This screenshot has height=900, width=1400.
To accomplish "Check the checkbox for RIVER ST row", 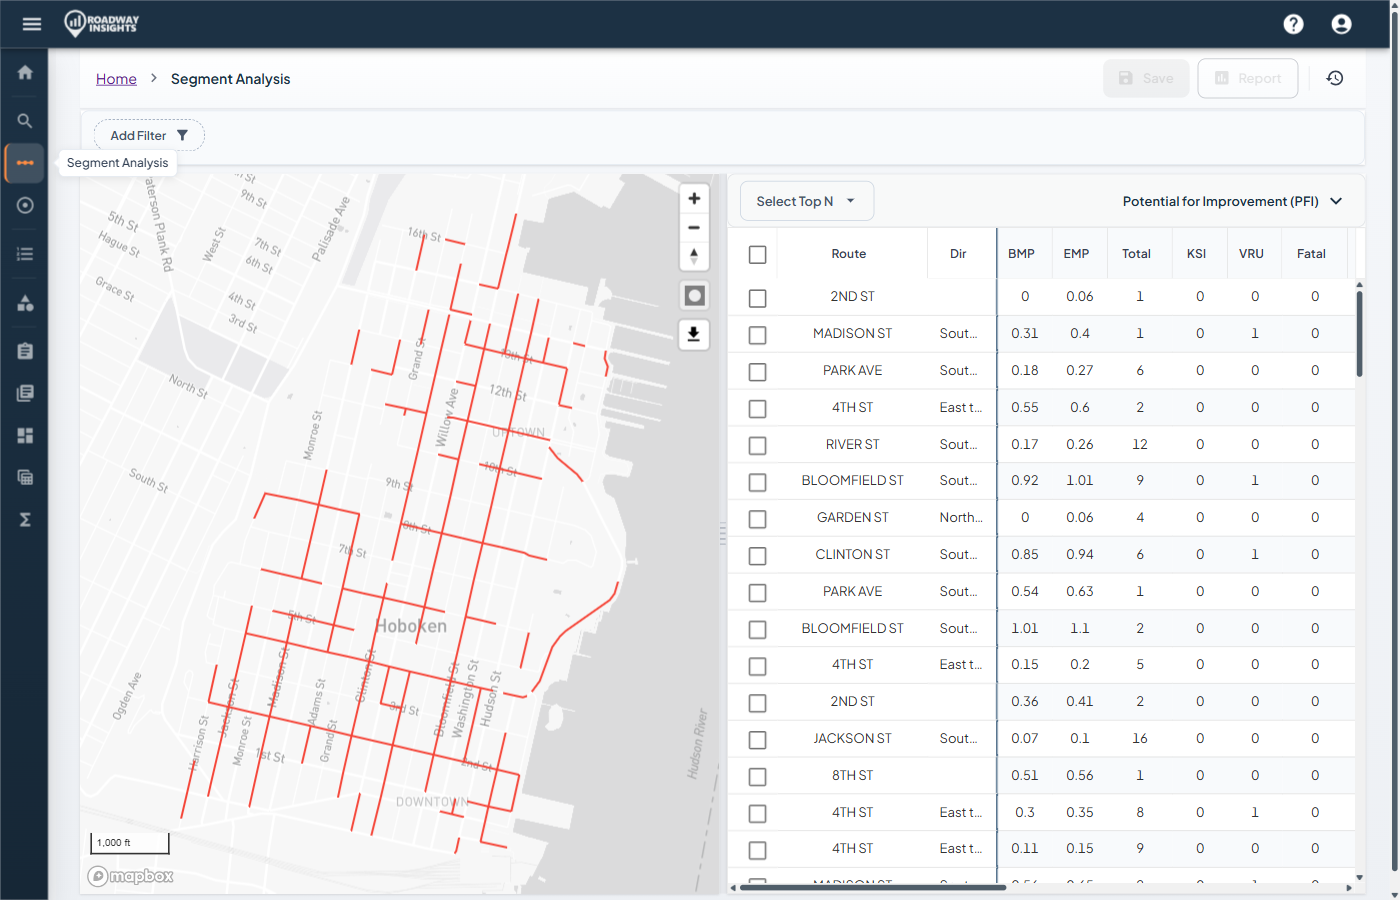I will [757, 445].
